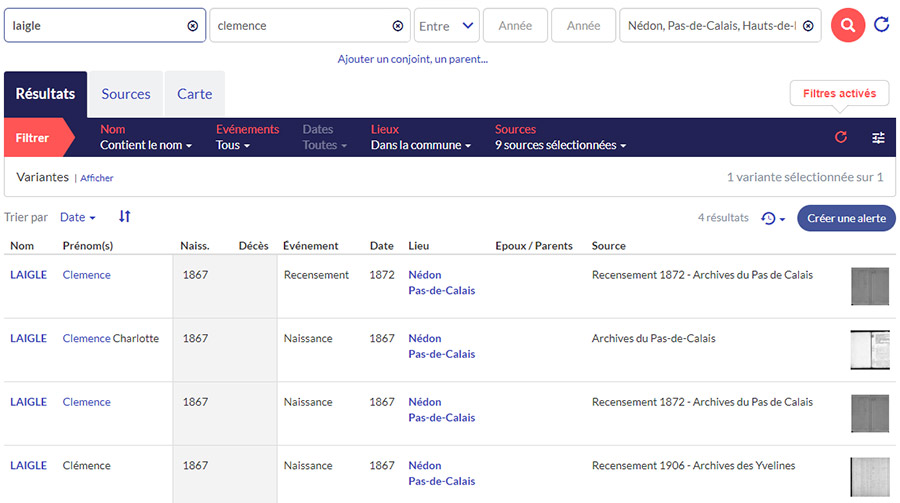Click the first 'Année' input field
The width and height of the screenshot is (900, 503).
[515, 26]
